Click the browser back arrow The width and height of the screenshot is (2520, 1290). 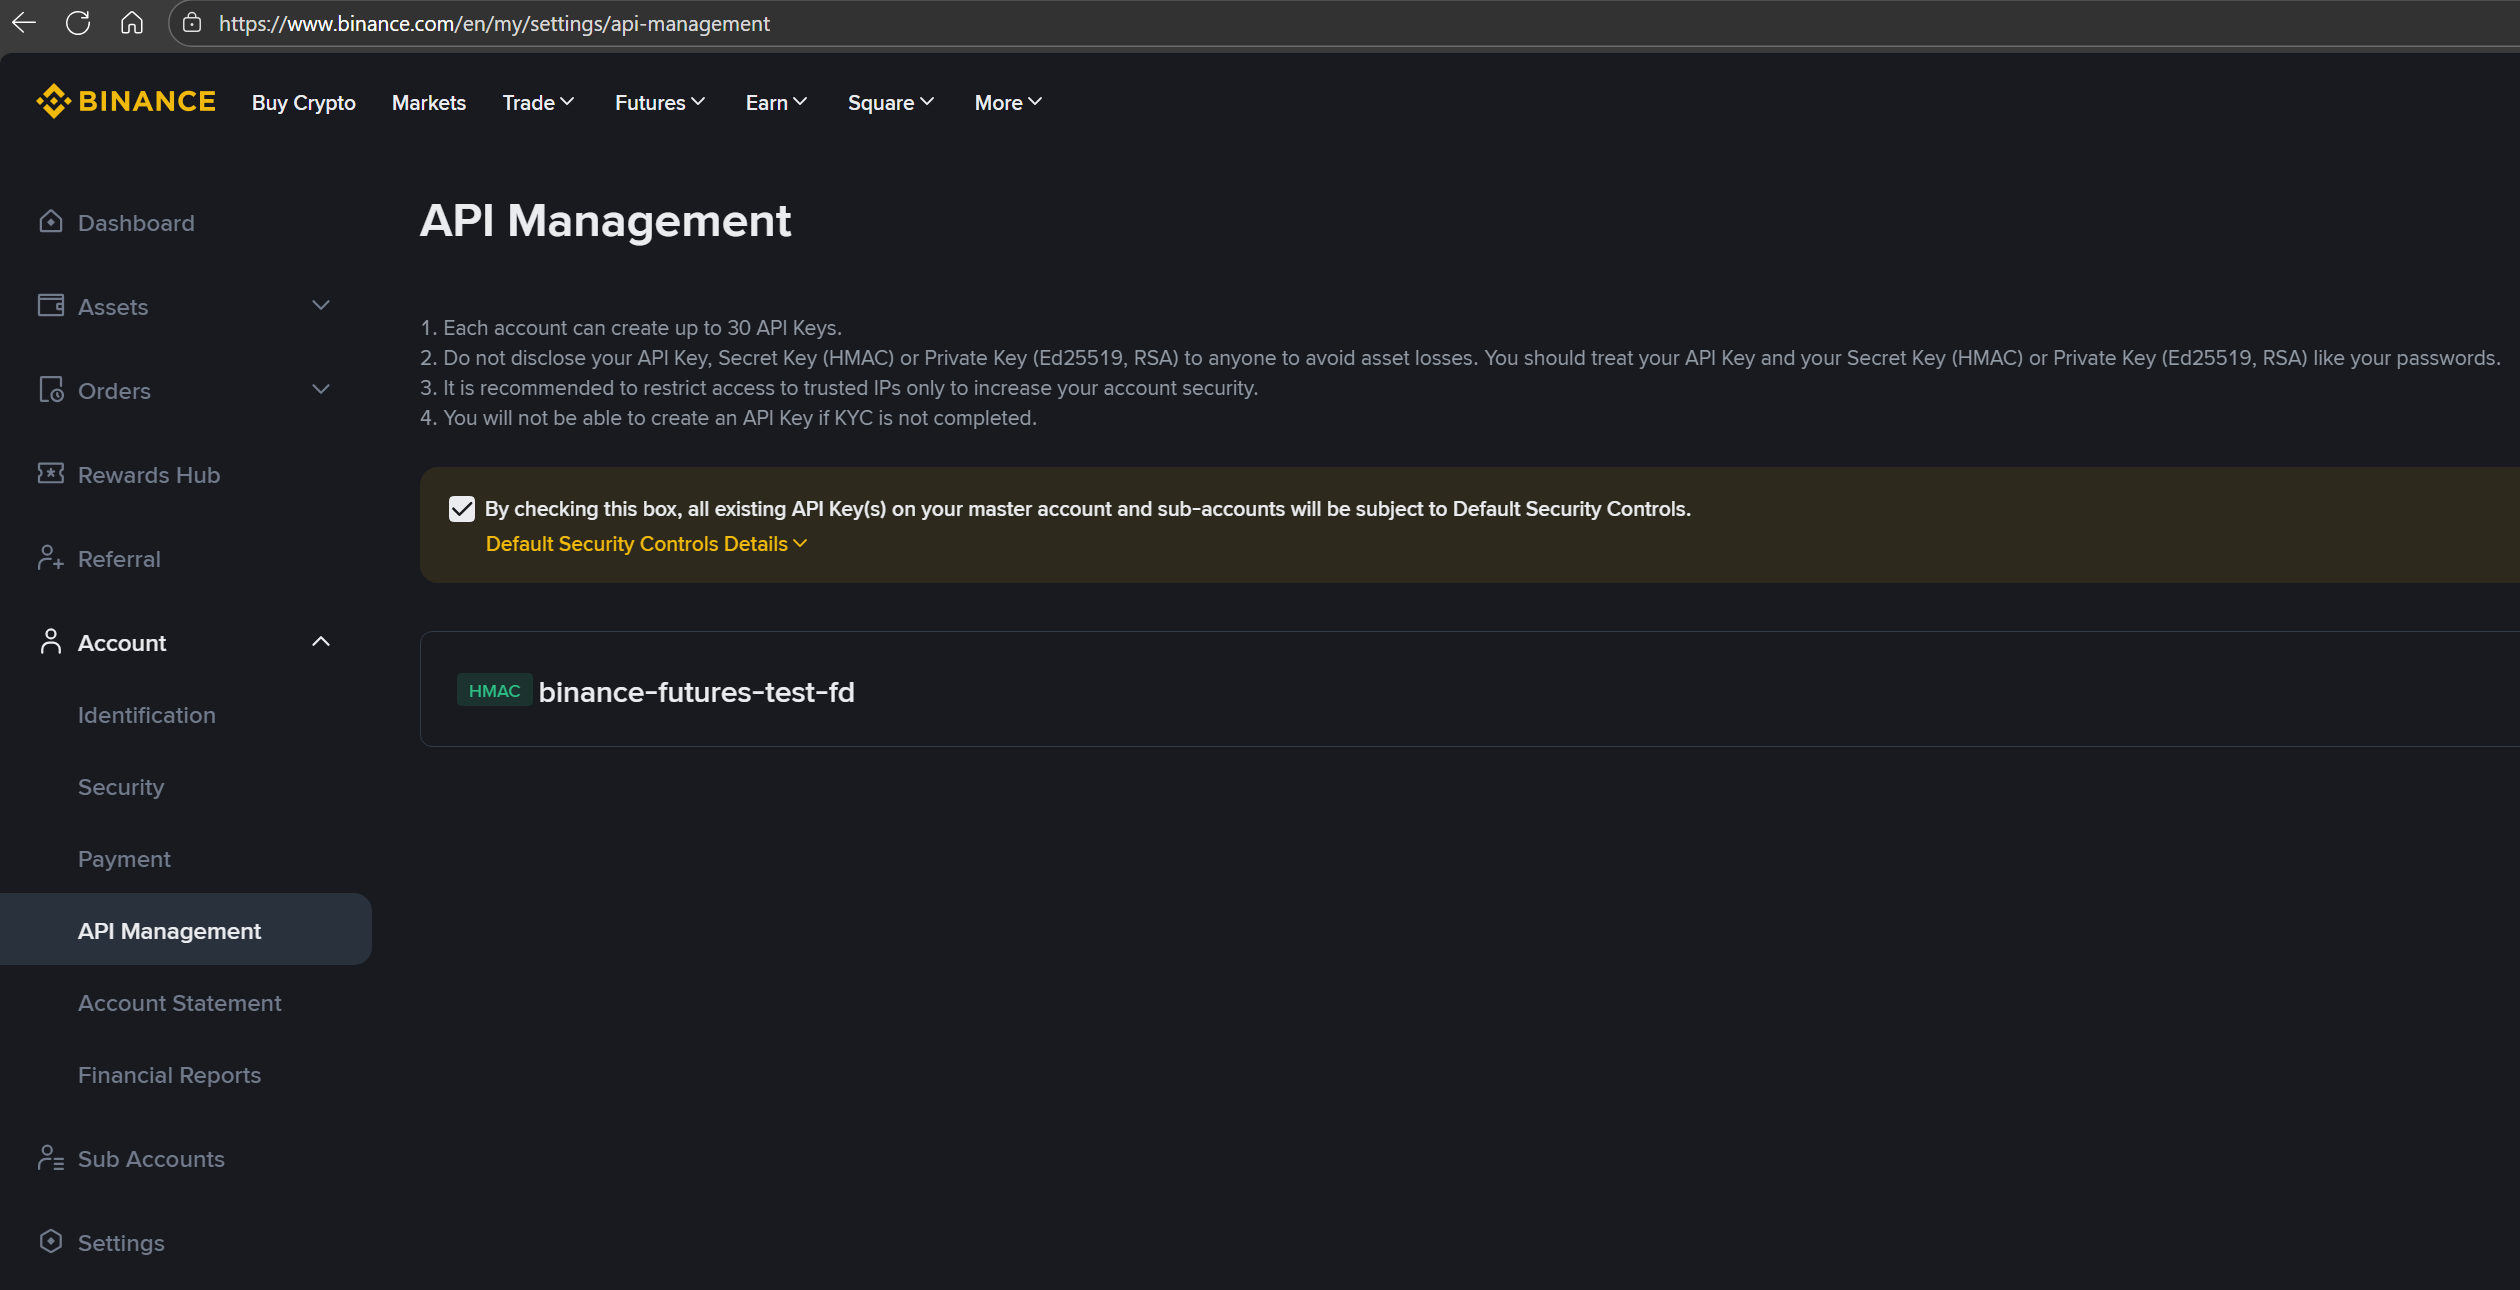pyautogui.click(x=23, y=23)
